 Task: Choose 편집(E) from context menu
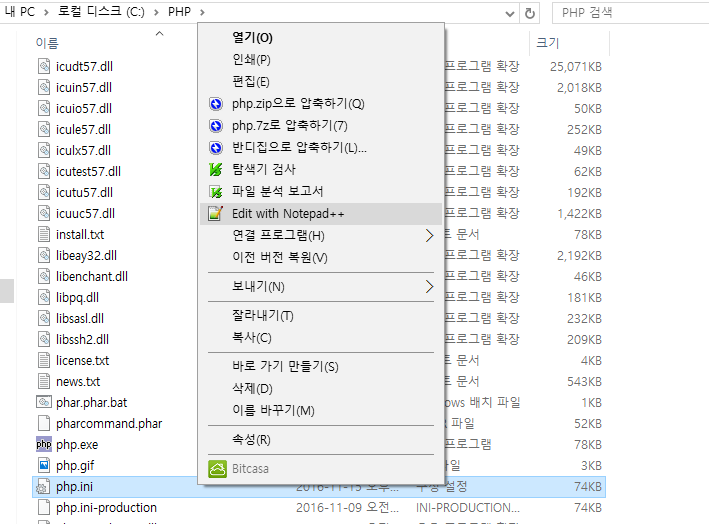click(251, 82)
